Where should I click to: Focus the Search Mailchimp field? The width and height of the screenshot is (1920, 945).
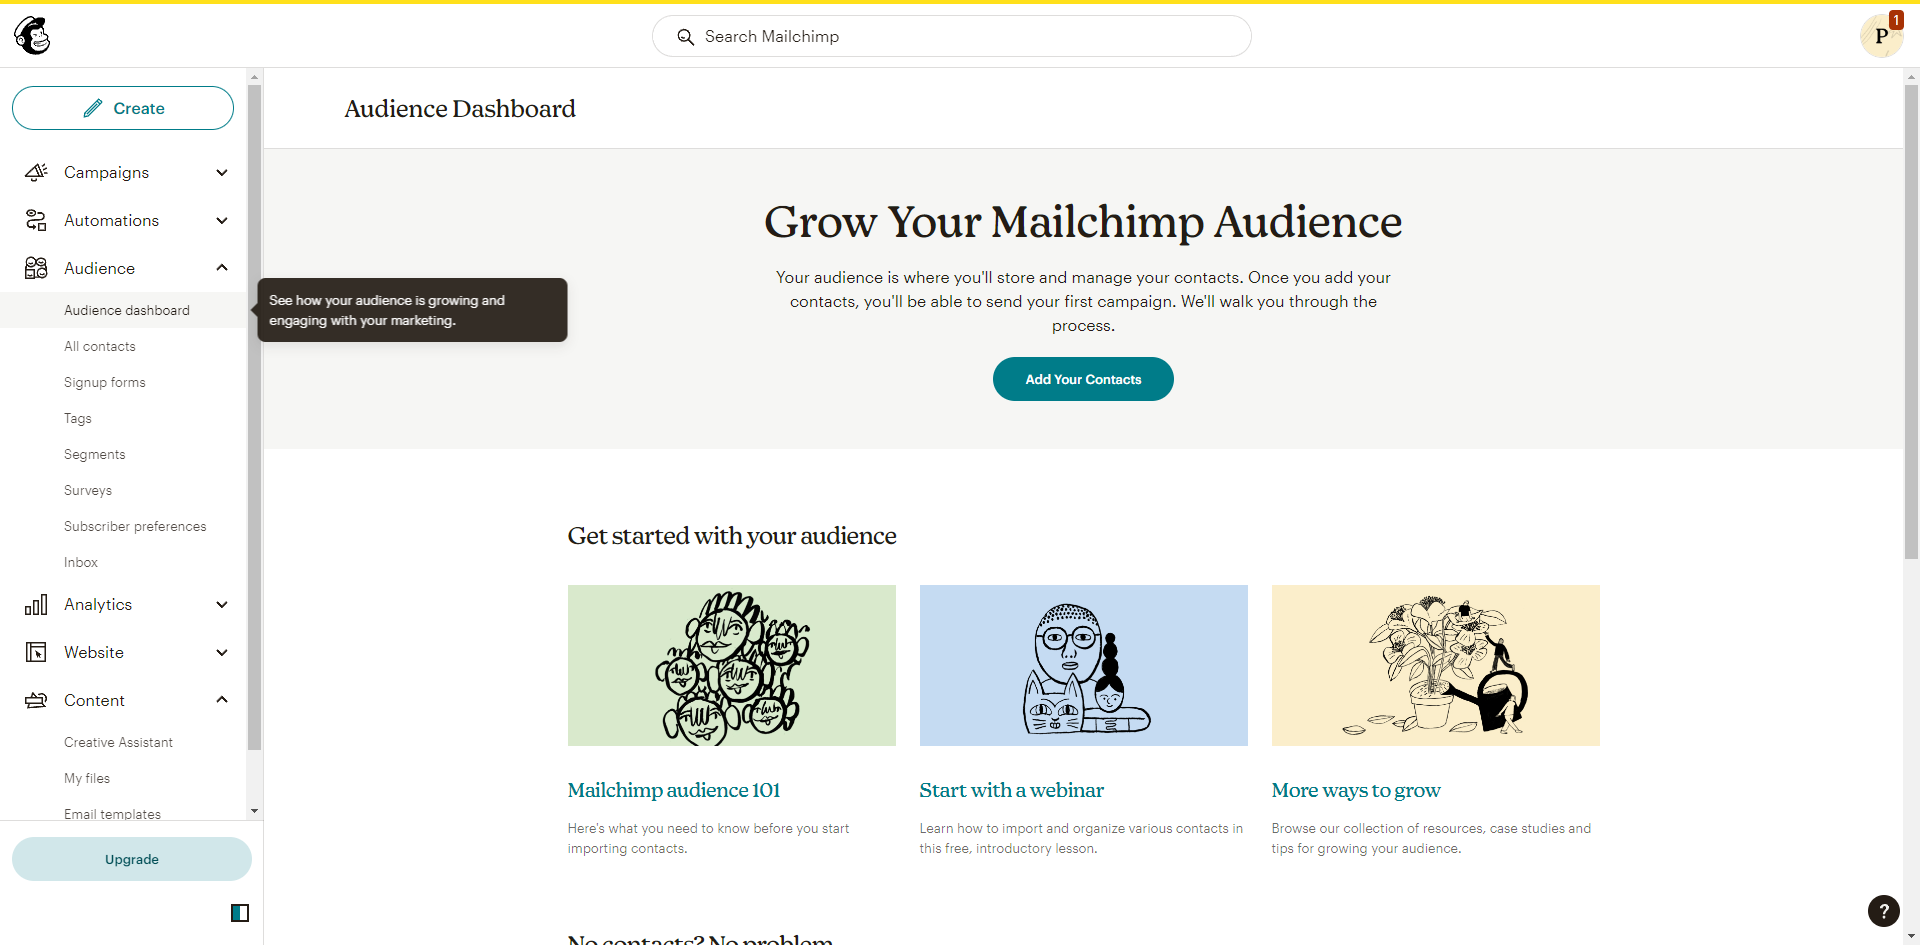[952, 36]
